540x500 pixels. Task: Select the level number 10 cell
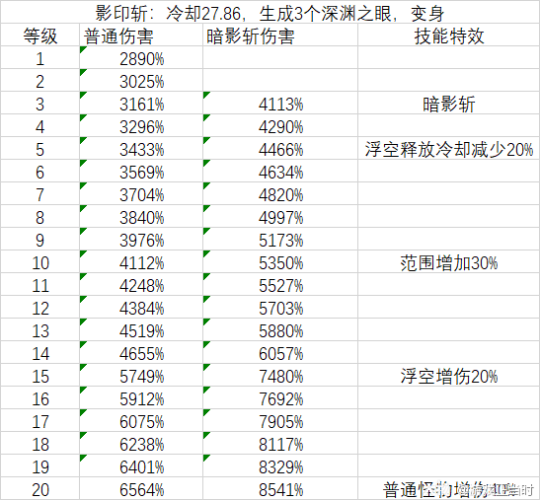tap(40, 262)
